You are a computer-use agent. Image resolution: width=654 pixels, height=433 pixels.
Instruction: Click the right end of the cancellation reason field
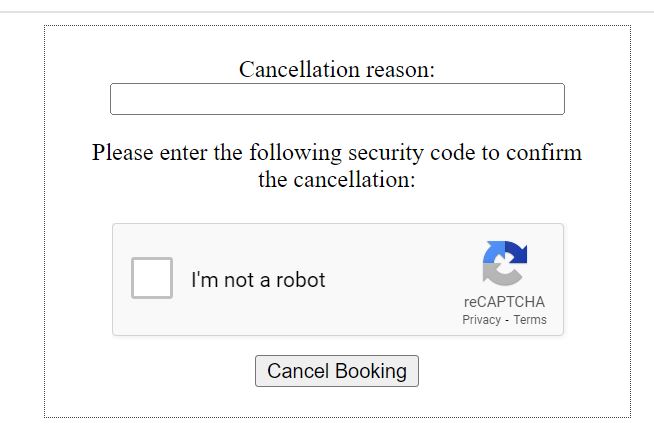click(x=559, y=99)
